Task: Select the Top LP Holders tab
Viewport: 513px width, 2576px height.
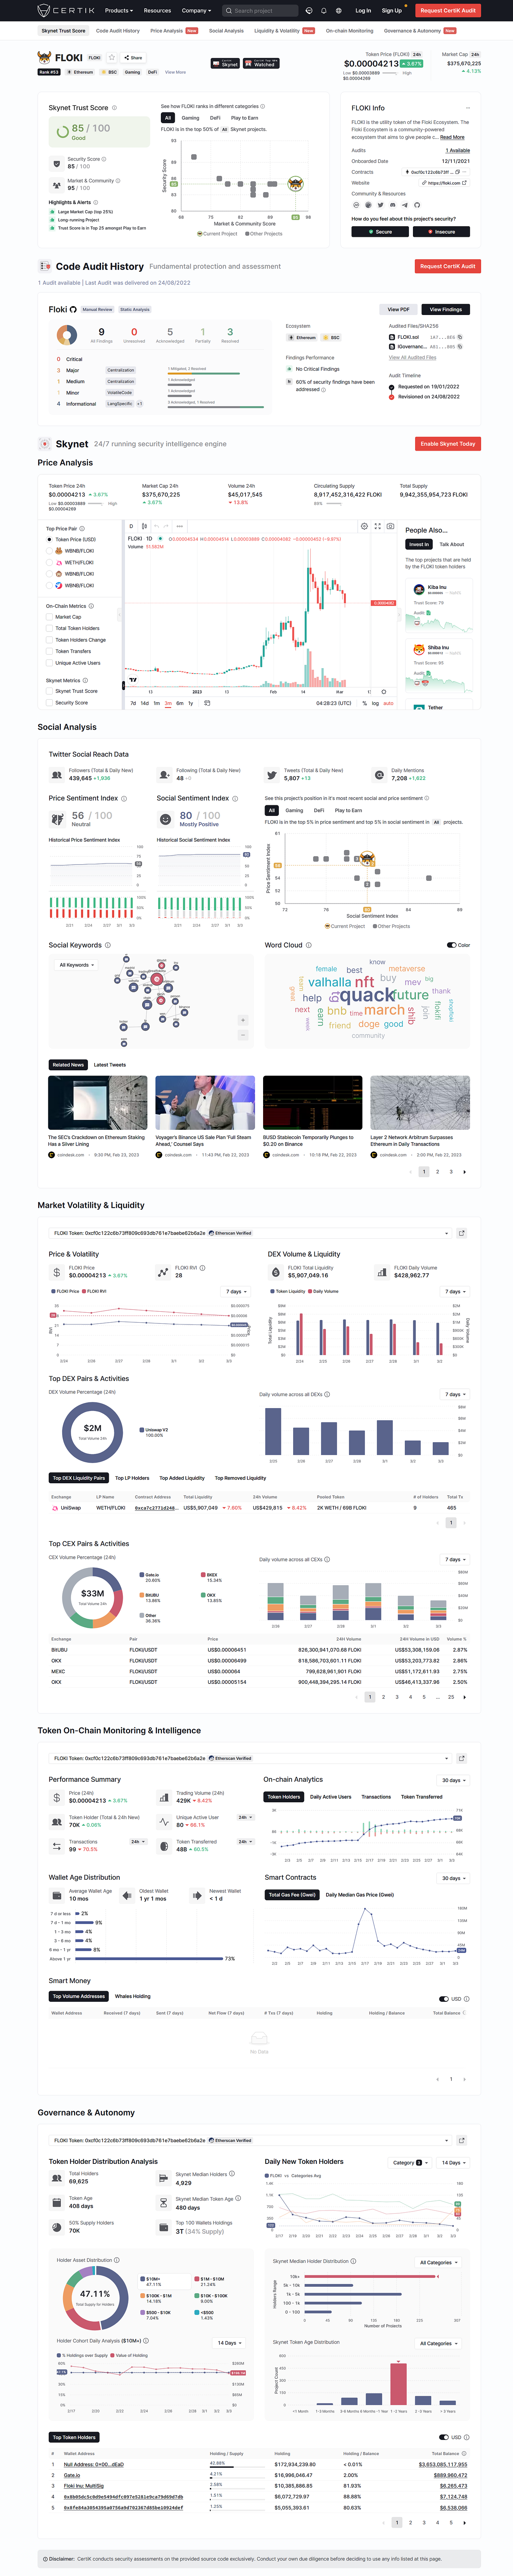Action: [x=132, y=1478]
